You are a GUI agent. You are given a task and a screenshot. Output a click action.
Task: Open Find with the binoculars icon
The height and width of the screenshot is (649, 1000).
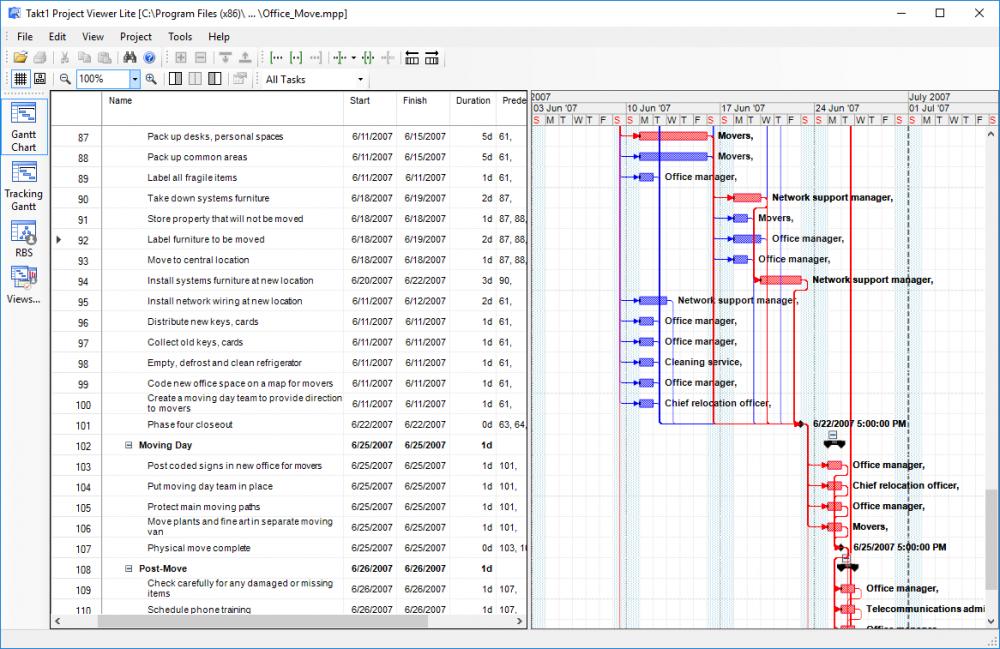(x=129, y=56)
